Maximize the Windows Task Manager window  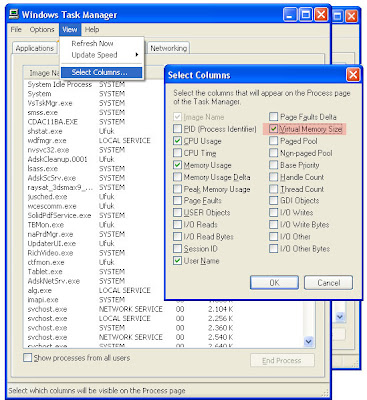pyautogui.click(x=305, y=15)
